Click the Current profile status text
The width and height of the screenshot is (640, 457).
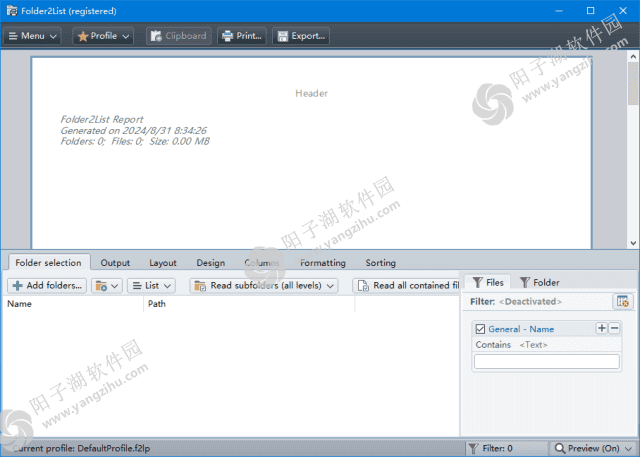[81, 448]
